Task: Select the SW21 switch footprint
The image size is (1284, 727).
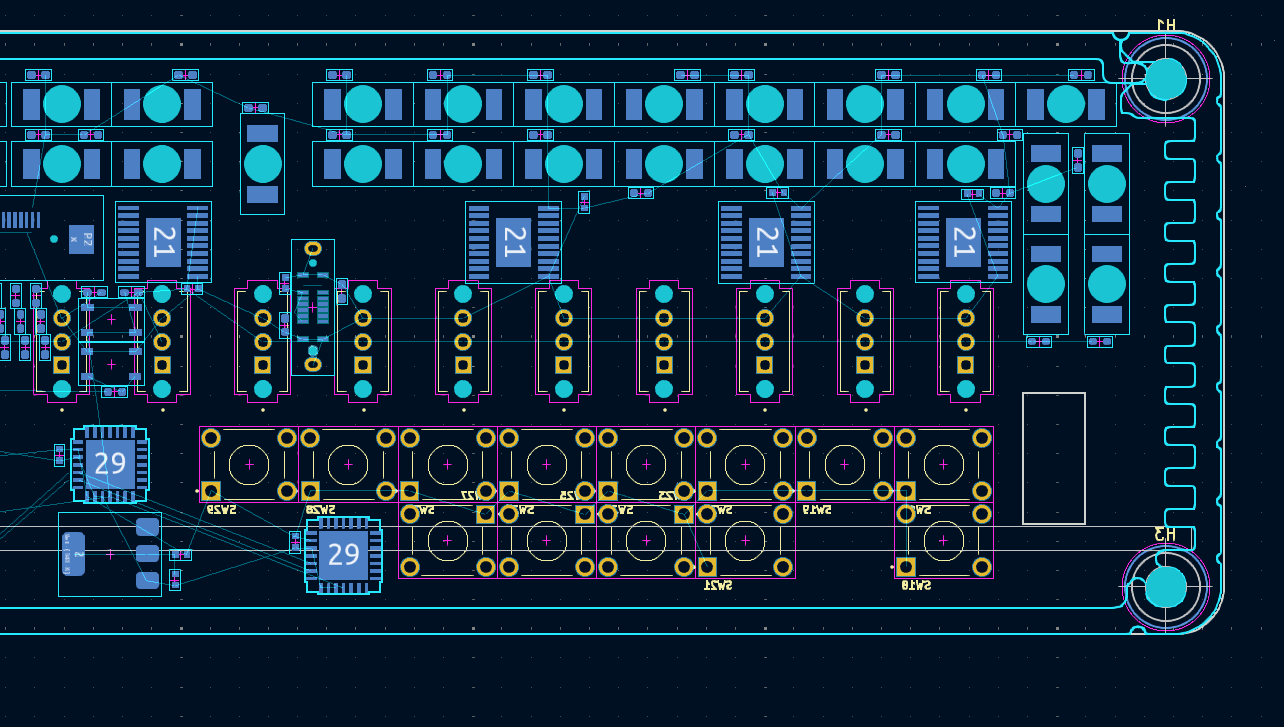Action: coord(745,541)
